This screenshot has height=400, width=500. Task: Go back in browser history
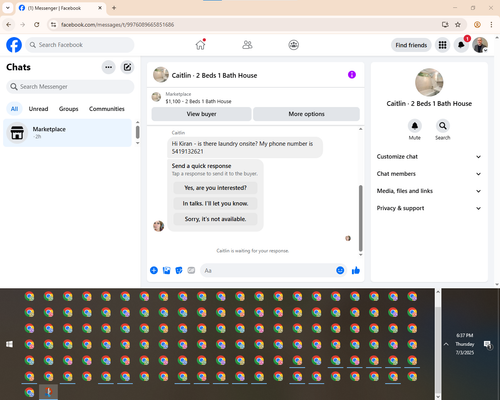(x=9, y=25)
